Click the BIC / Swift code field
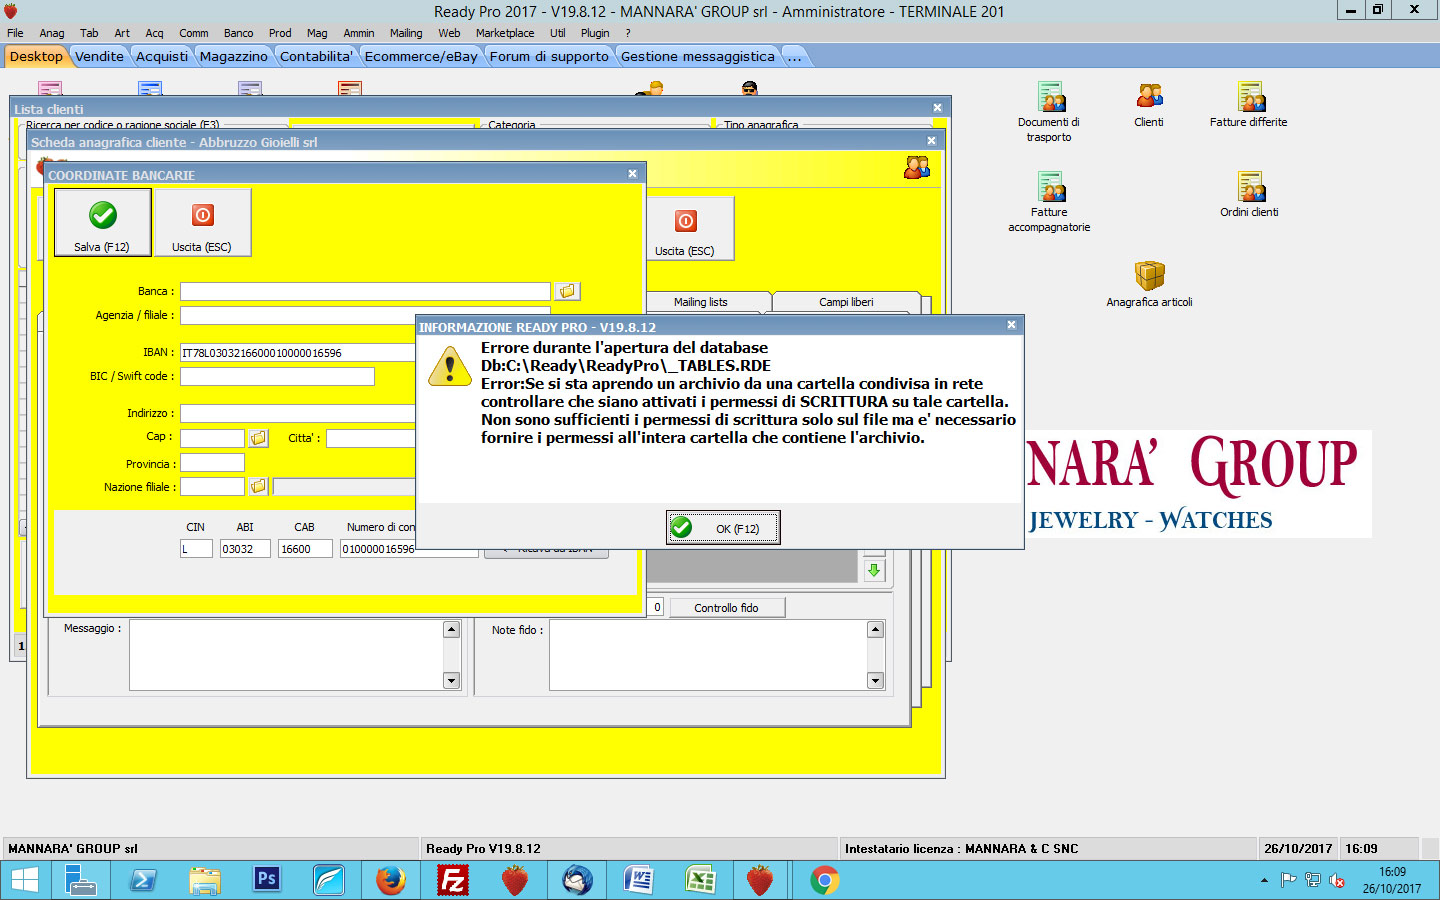 pyautogui.click(x=277, y=376)
